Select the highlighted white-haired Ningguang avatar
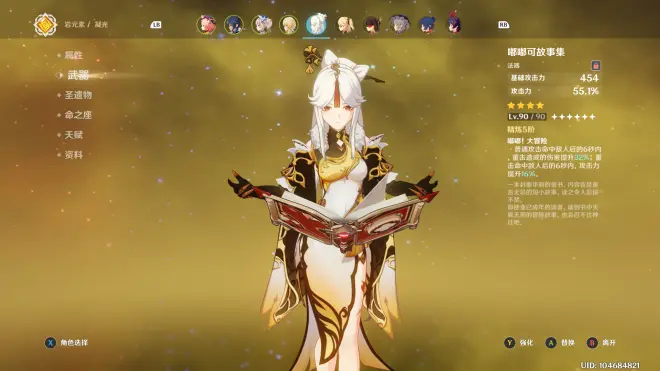Viewport: 660px width, 371px height. 317,24
